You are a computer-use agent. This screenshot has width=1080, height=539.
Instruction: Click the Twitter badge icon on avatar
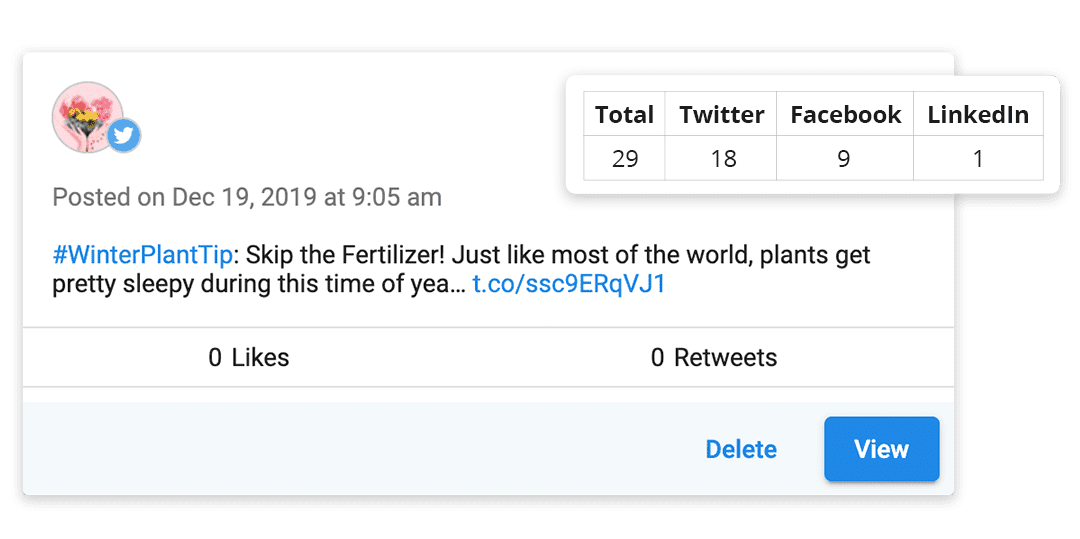pyautogui.click(x=124, y=135)
